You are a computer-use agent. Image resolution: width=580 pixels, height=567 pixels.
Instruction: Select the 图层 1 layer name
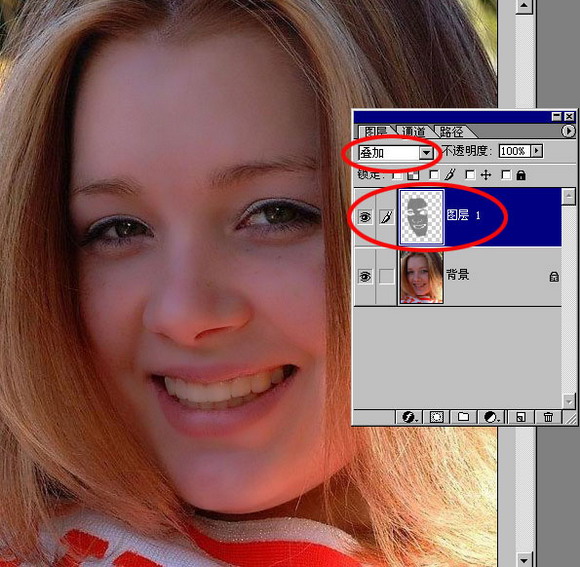coord(463,215)
